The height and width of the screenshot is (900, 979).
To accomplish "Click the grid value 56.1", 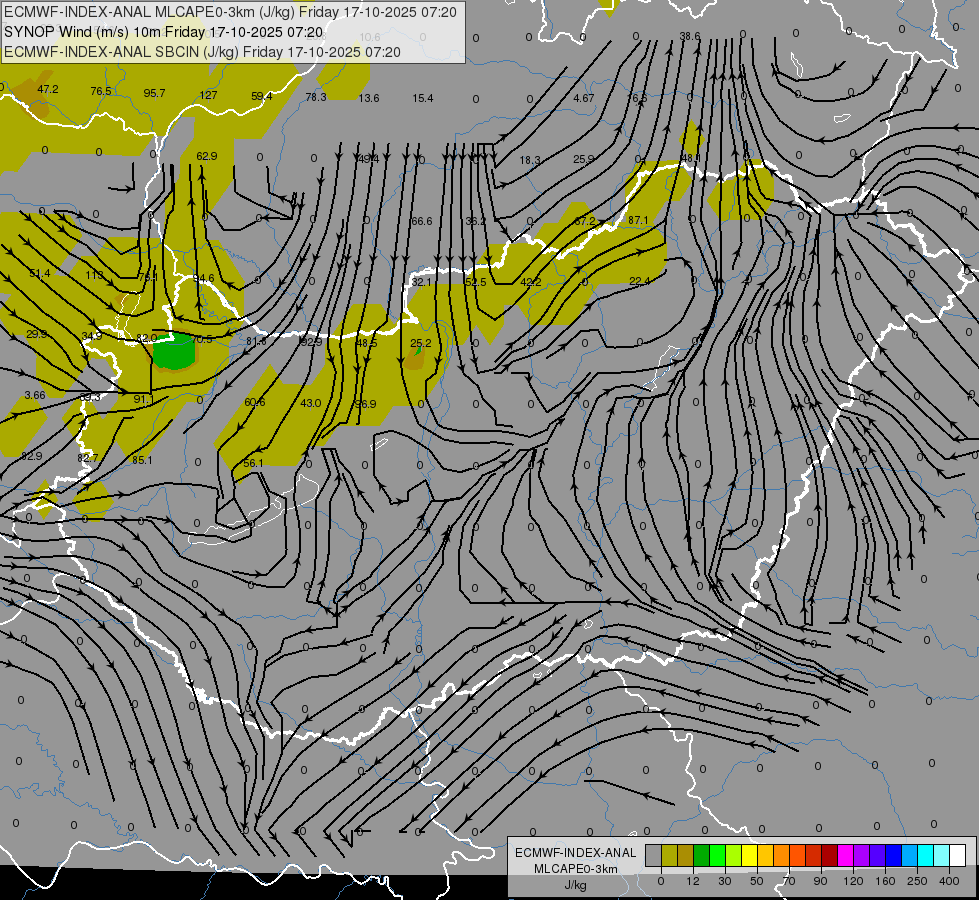I will 253,463.
